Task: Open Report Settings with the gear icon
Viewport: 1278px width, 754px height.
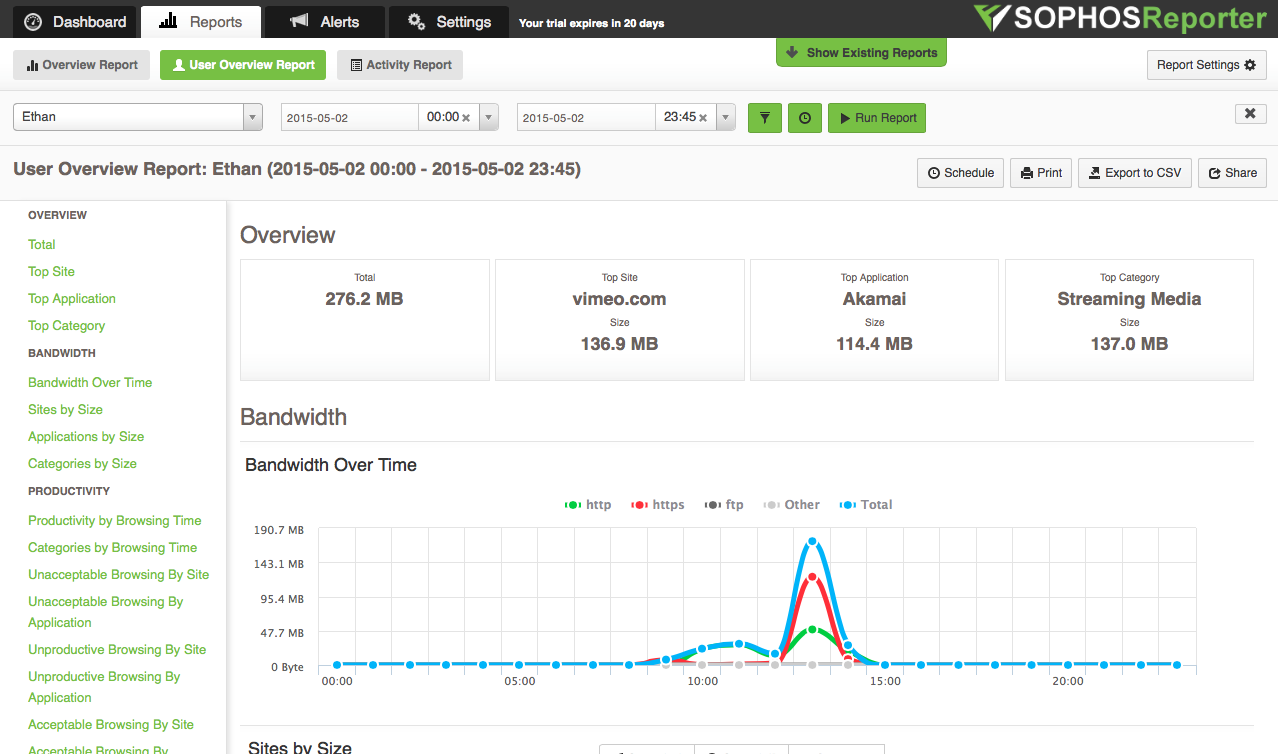Action: [x=1206, y=65]
